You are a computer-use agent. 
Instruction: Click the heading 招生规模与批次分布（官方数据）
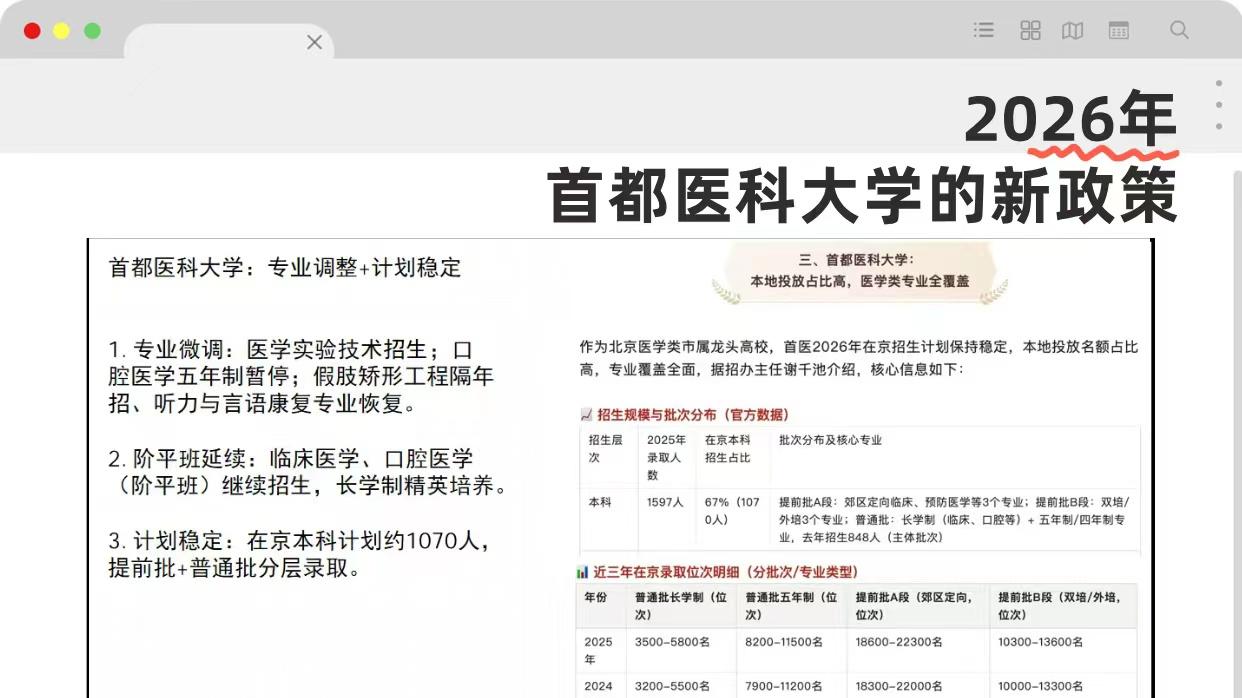(x=692, y=415)
